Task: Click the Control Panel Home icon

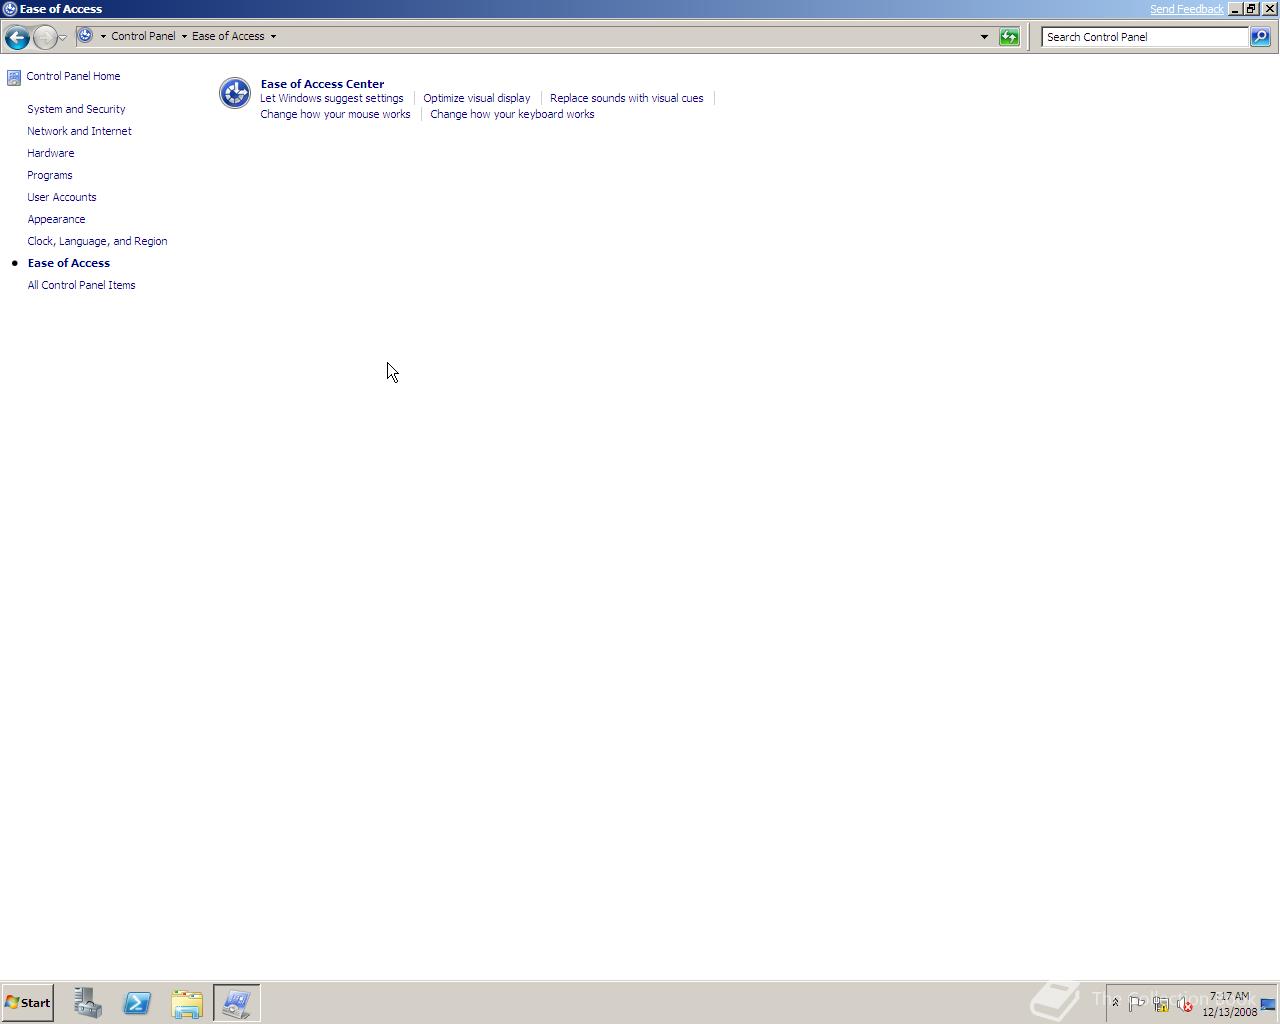Action: point(14,77)
